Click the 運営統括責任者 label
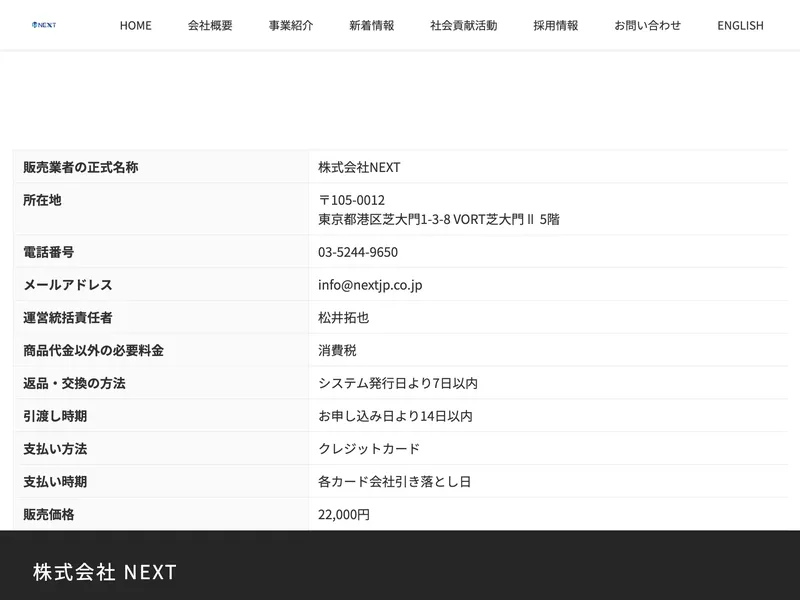 point(68,318)
